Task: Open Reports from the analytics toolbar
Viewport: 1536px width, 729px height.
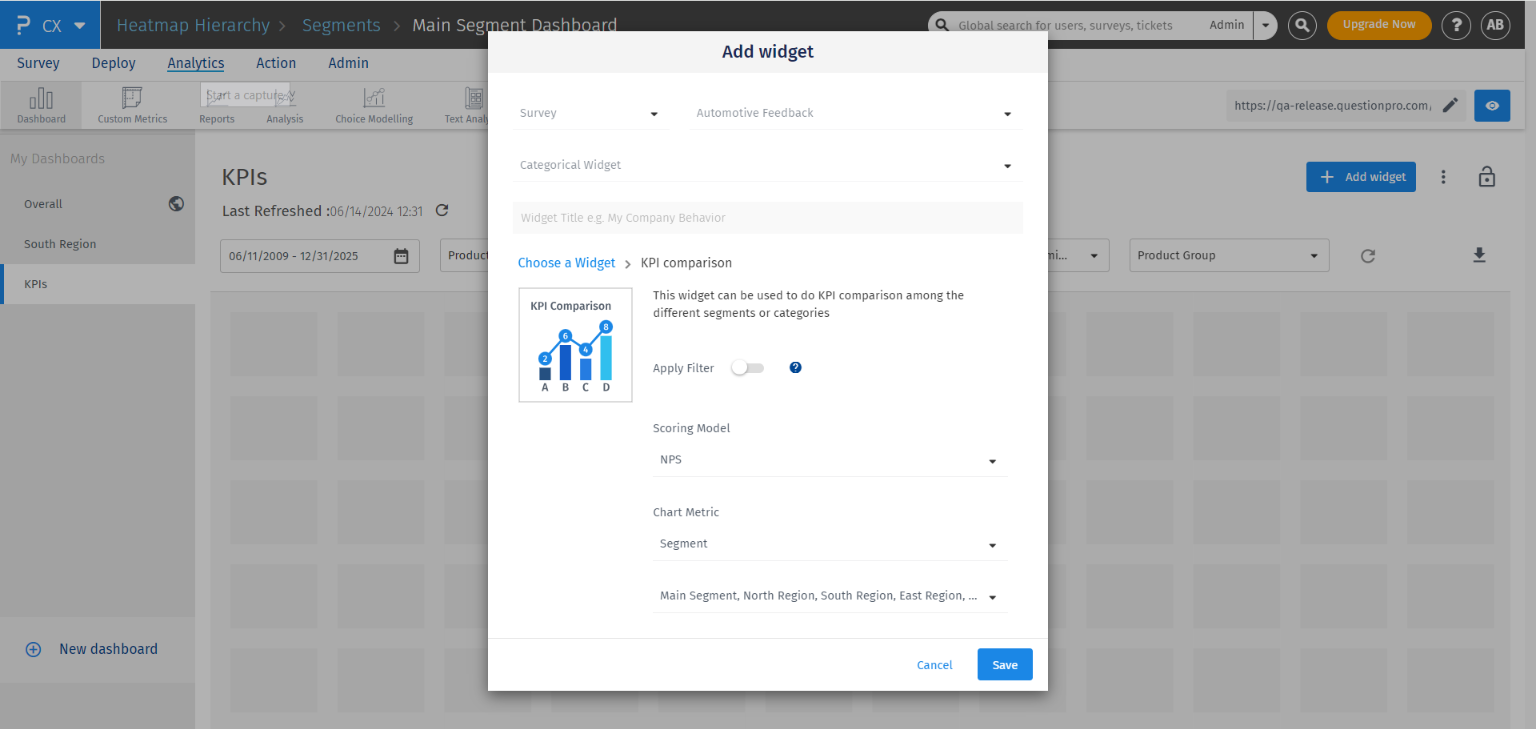Action: point(216,104)
